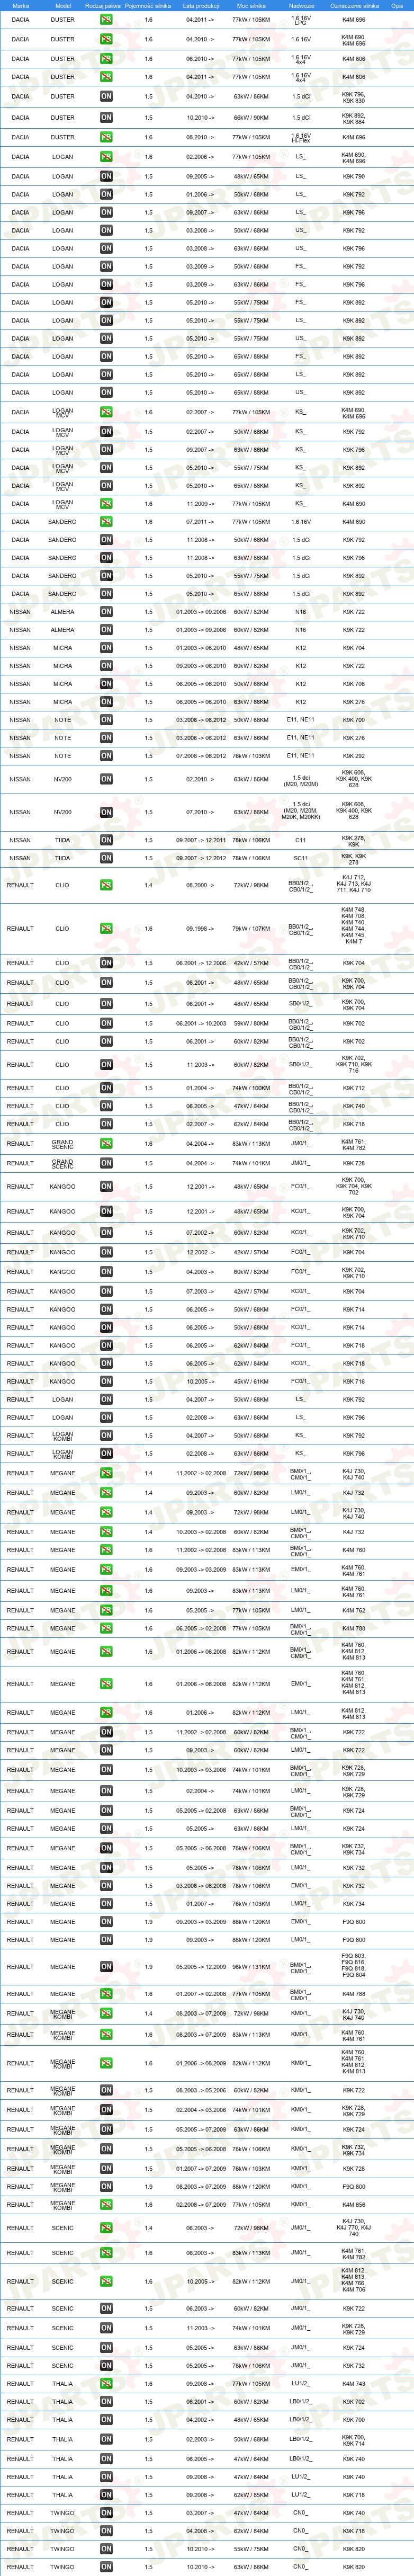The height and width of the screenshot is (2576, 414).
Task: Select the 45kW / 61KM power cell
Action: 251,1381
